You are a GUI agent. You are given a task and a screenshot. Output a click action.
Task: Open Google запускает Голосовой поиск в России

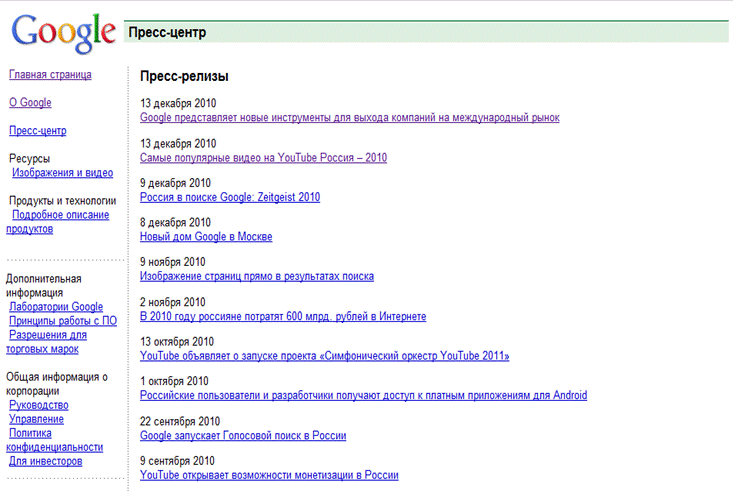point(243,435)
